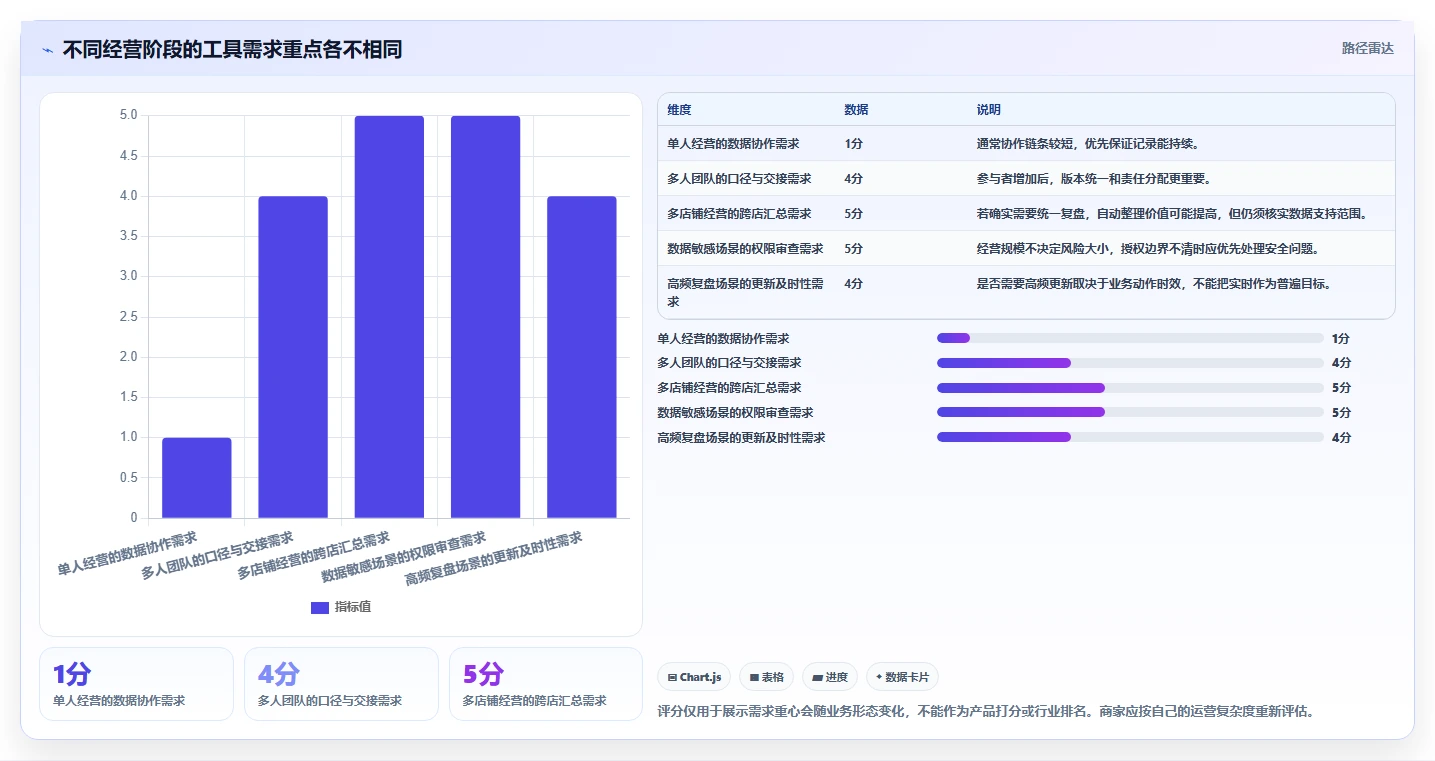The height and width of the screenshot is (761, 1435).
Task: Click description starting 若确实需要统一复盘
Action: [1172, 214]
